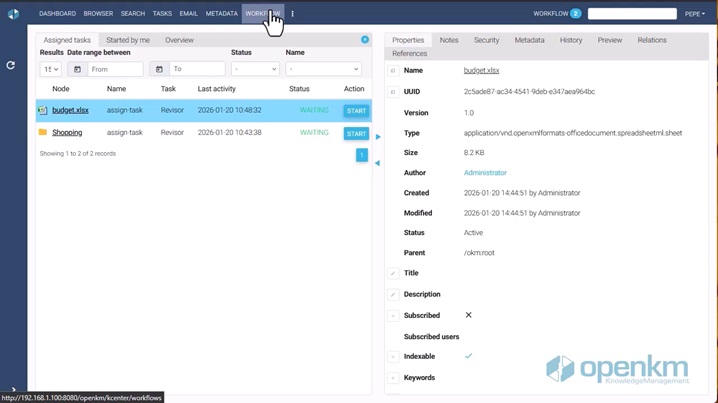Image resolution: width=718 pixels, height=403 pixels.
Task: Click the icon button beside Keywords
Action: [393, 378]
